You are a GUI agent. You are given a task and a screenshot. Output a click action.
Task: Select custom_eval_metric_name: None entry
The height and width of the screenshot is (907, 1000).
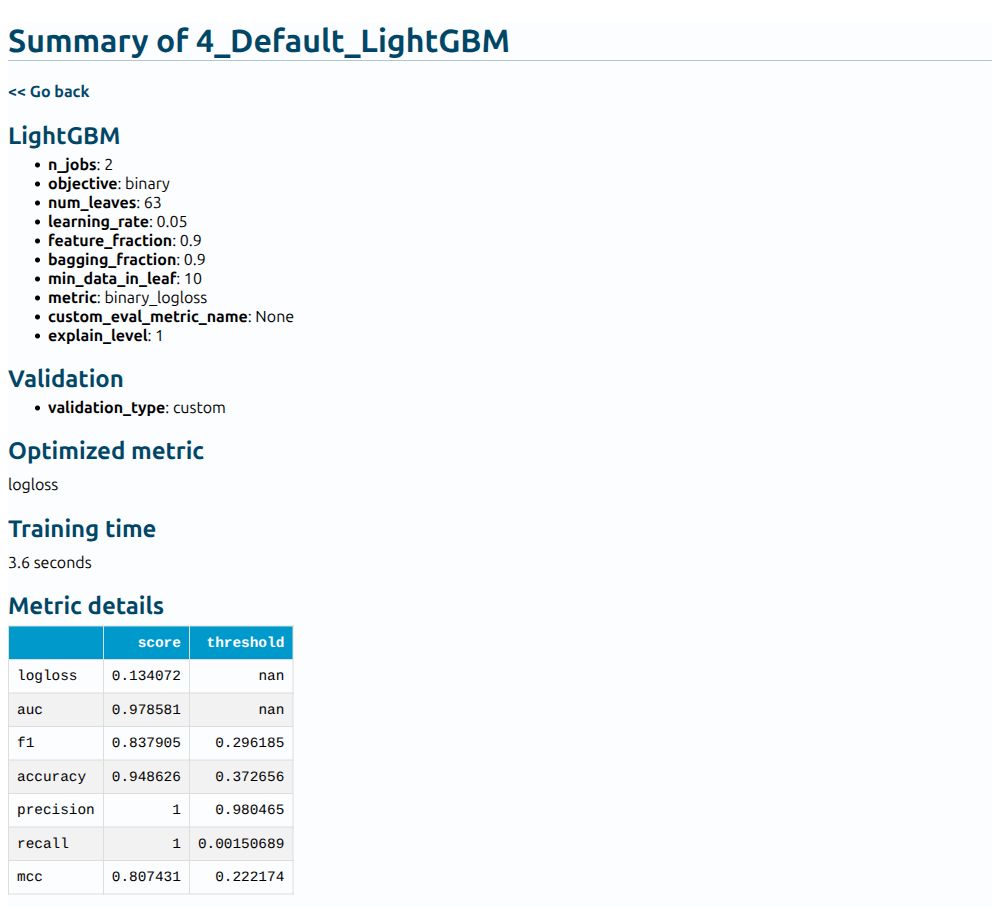[171, 317]
